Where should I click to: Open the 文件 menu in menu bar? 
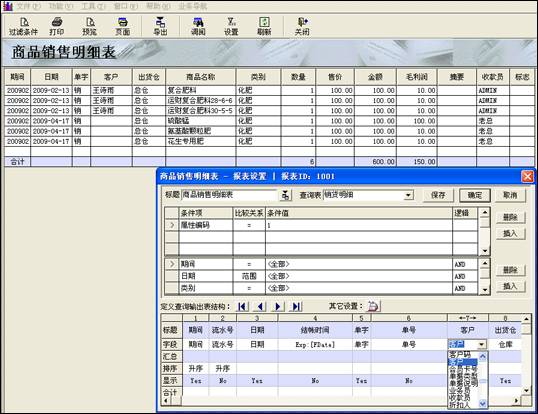(x=28, y=6)
